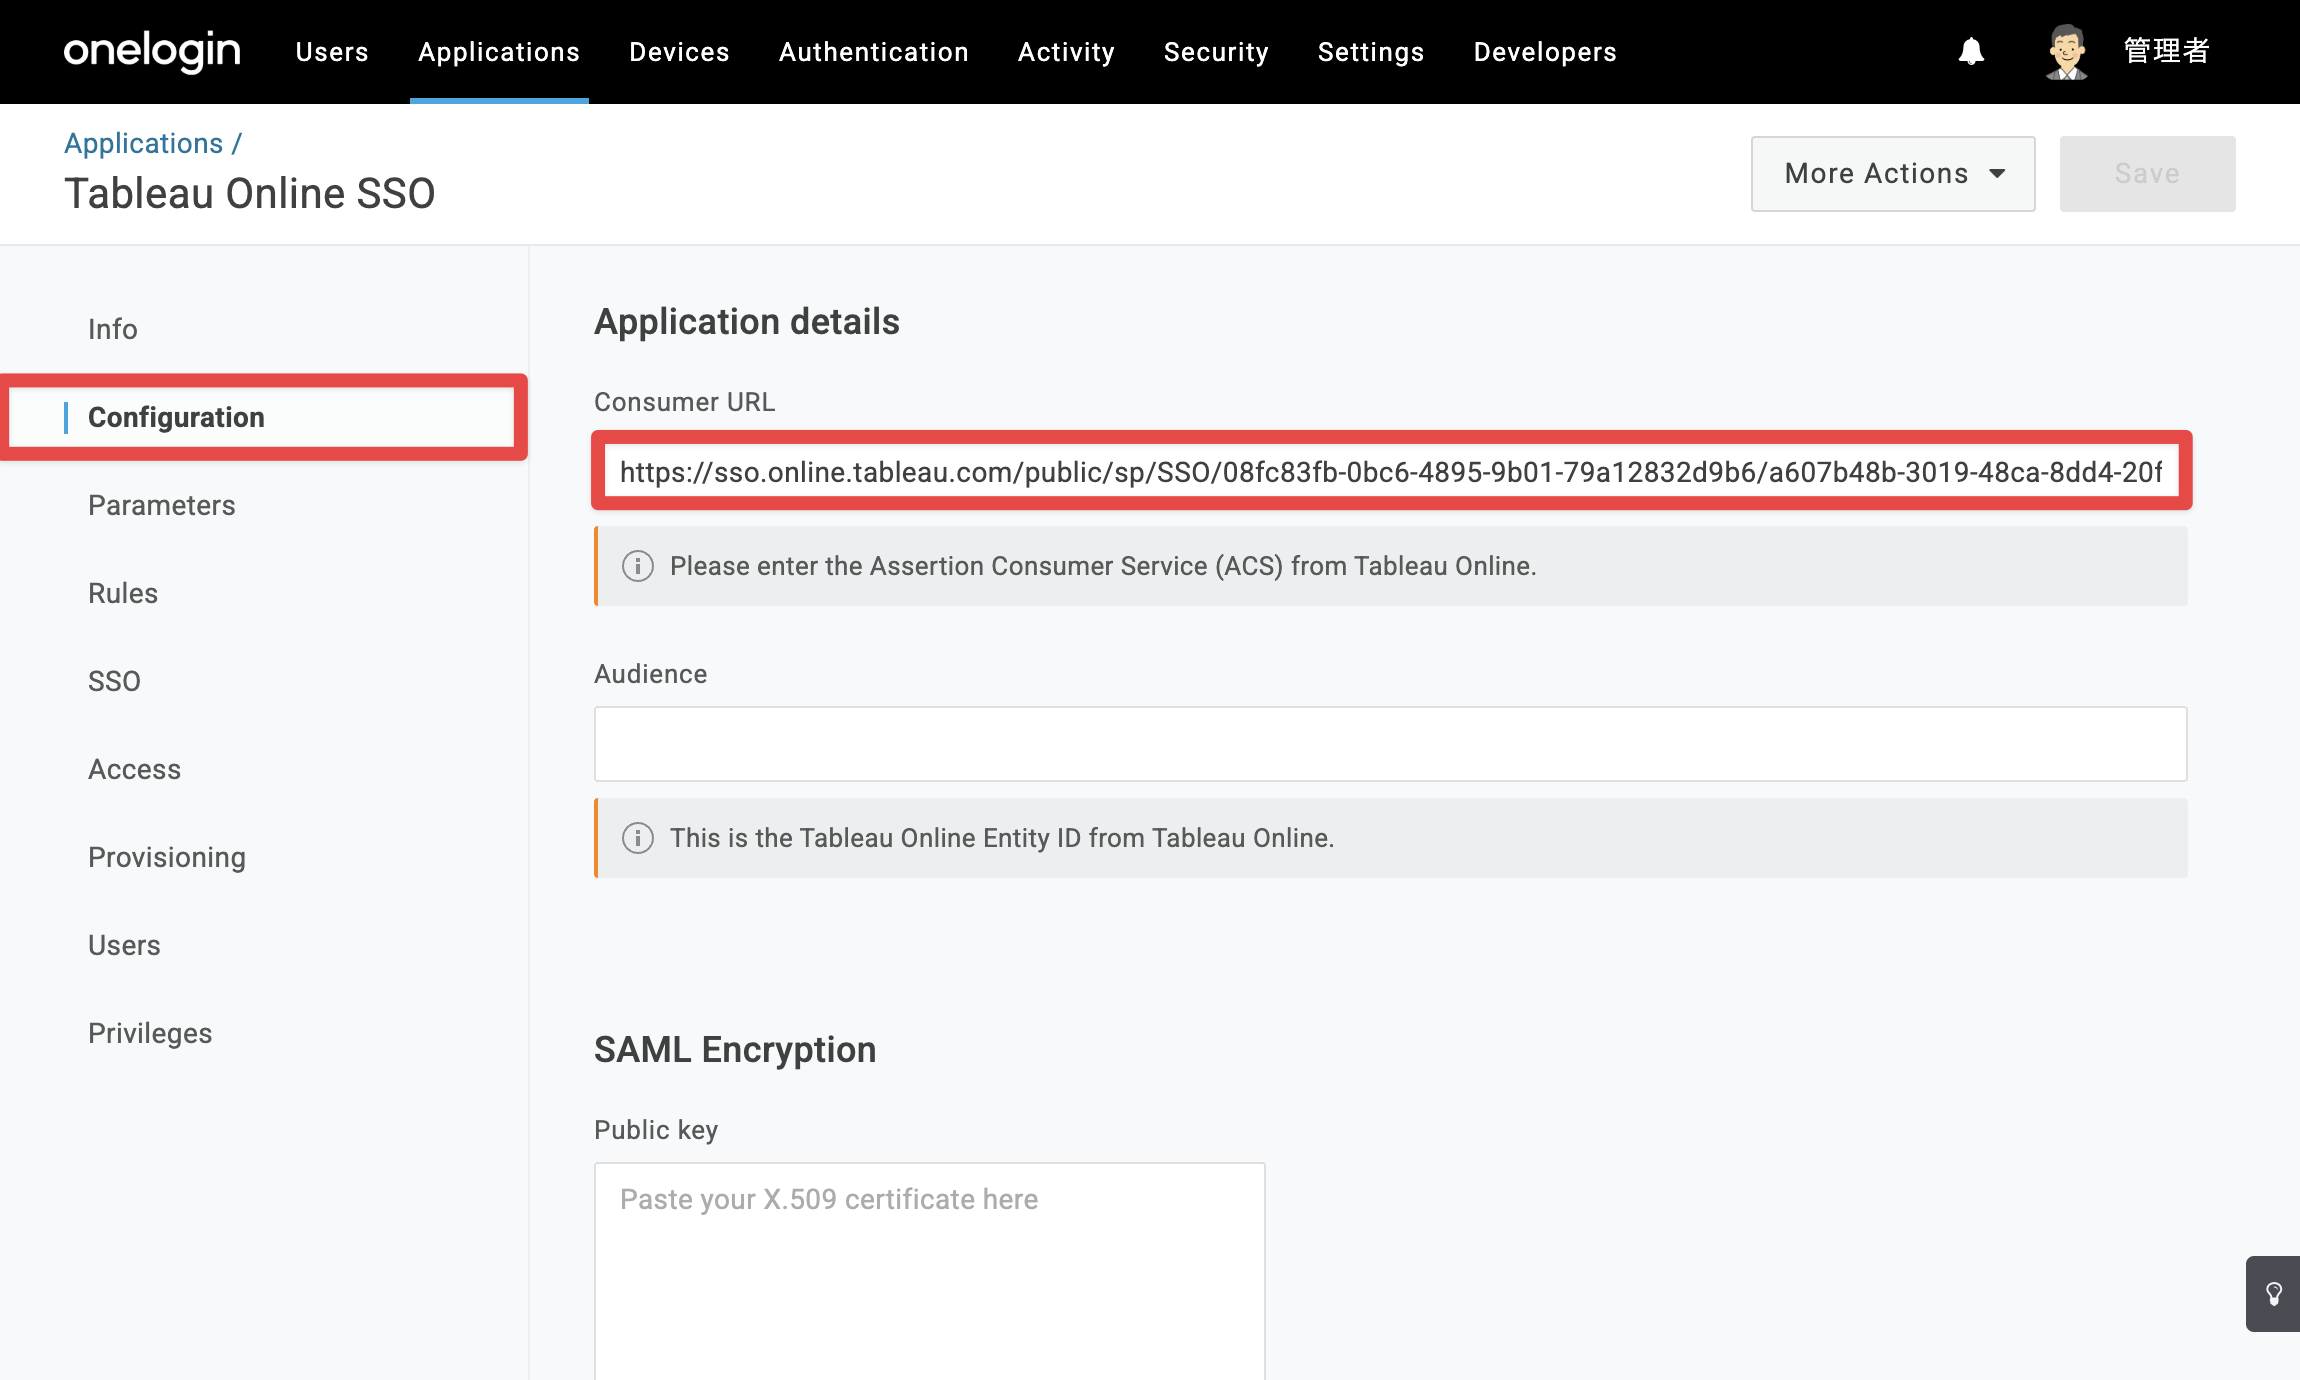Switch to the Parameters tab

click(162, 505)
